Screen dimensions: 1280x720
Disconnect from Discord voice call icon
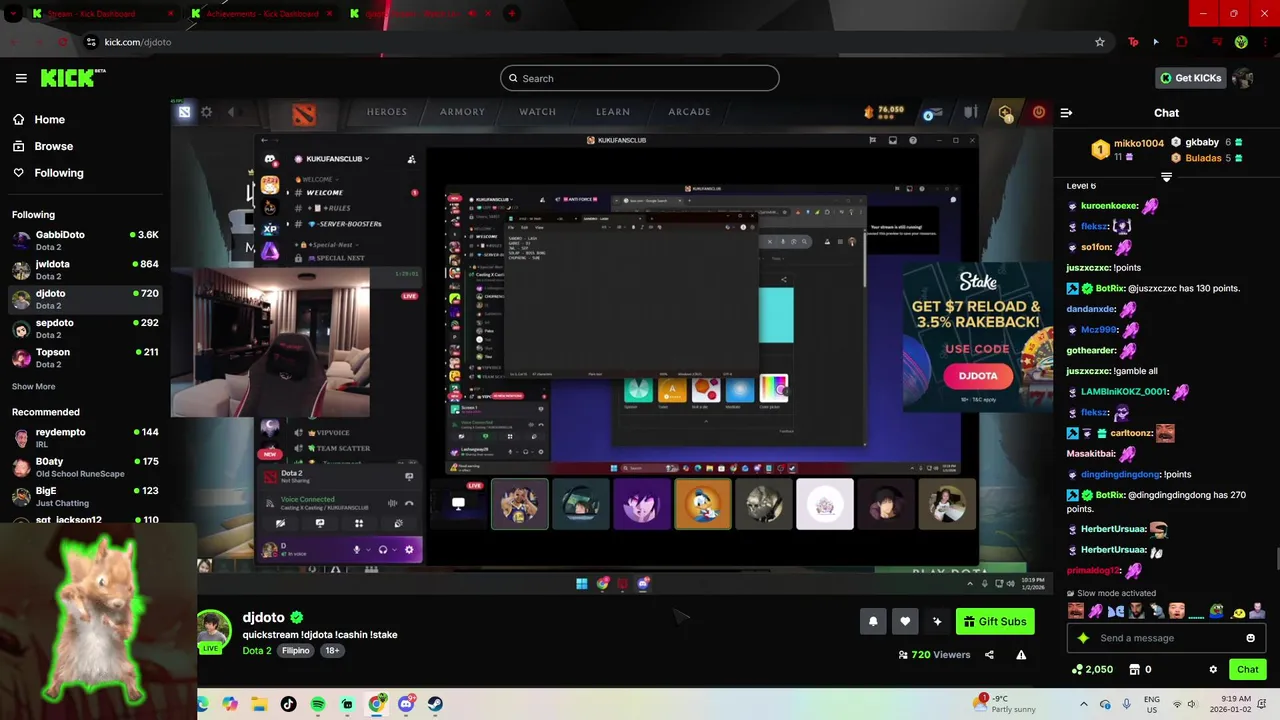tap(408, 503)
